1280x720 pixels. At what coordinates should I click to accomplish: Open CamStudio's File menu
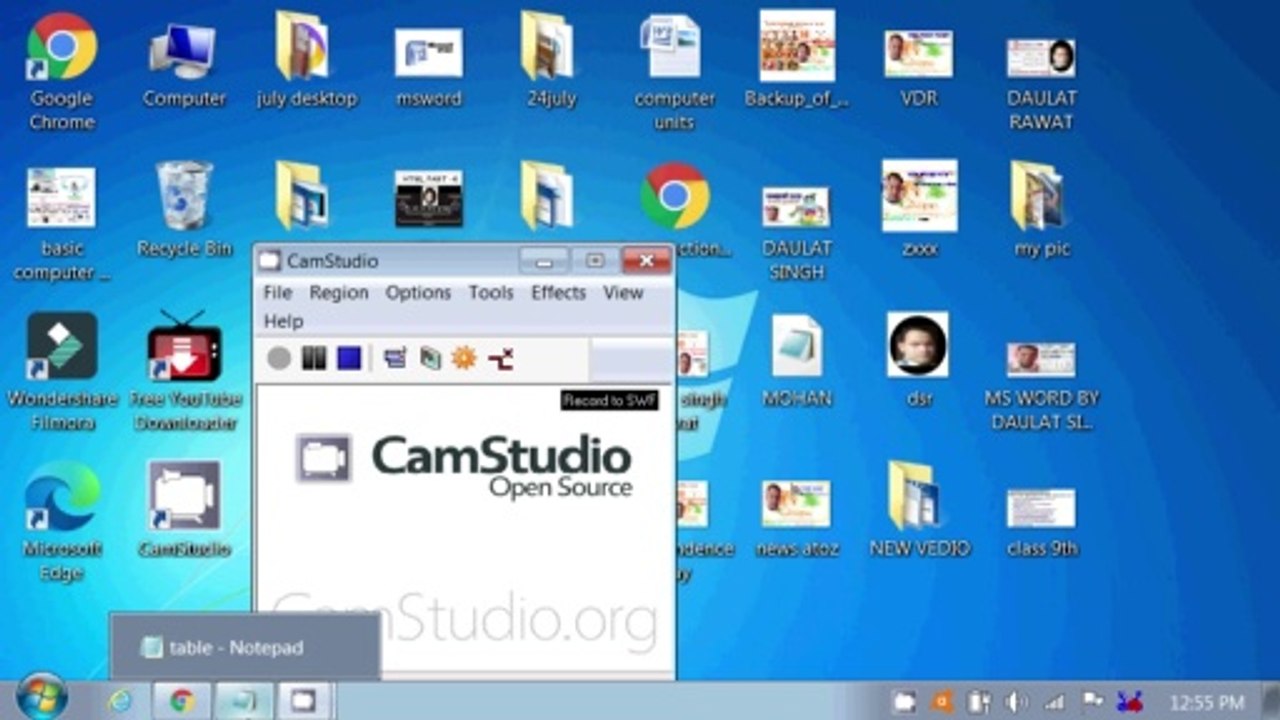pos(277,292)
